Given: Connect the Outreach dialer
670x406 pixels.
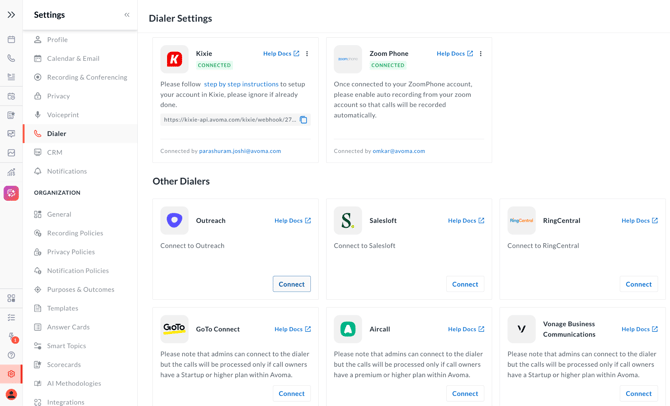Looking at the screenshot, I should pyautogui.click(x=292, y=284).
